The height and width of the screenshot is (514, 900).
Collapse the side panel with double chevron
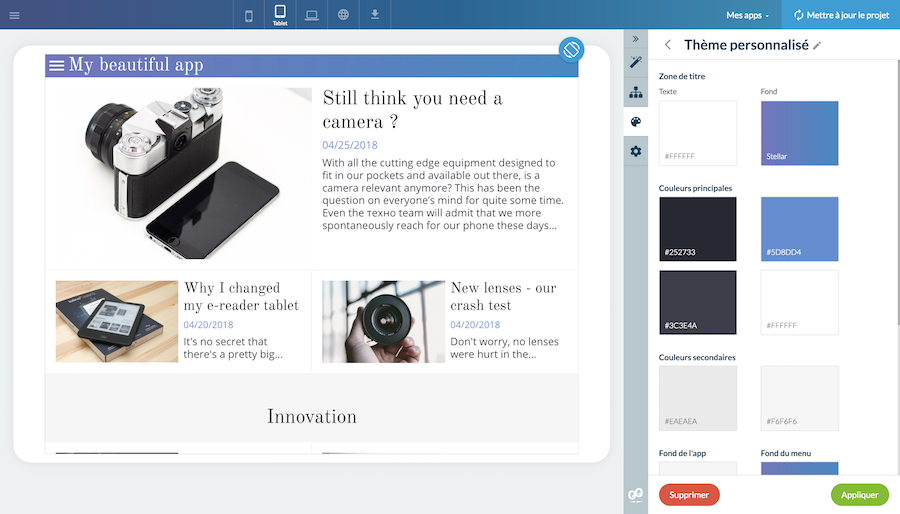pyautogui.click(x=636, y=38)
